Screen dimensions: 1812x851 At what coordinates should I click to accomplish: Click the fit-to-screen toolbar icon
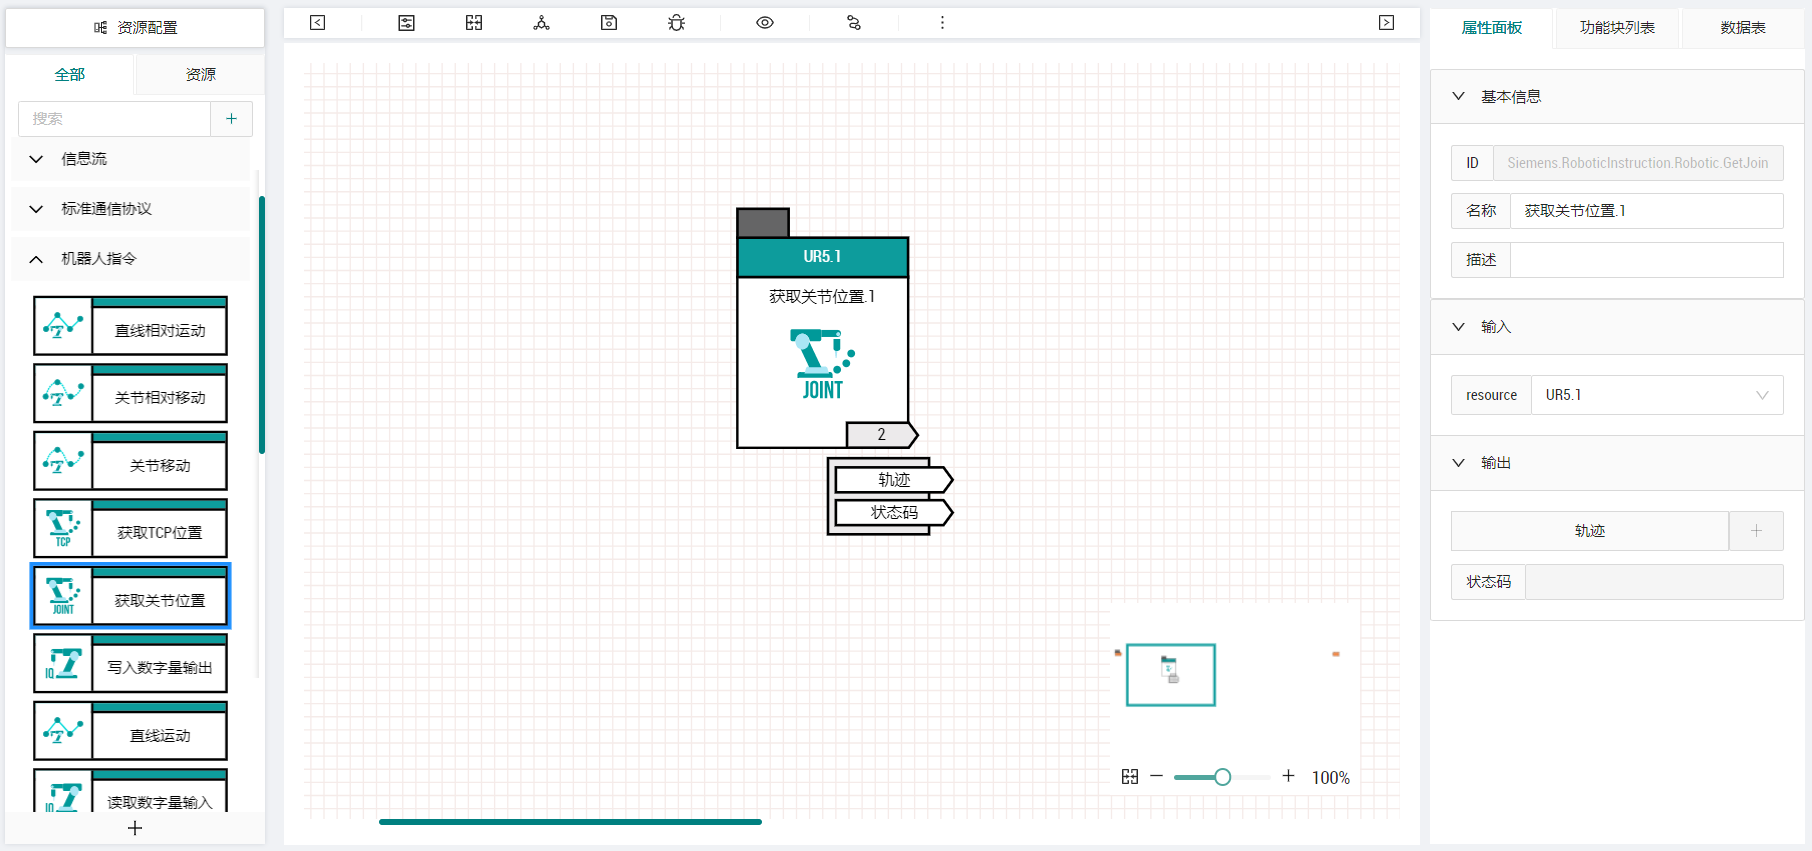(x=474, y=23)
